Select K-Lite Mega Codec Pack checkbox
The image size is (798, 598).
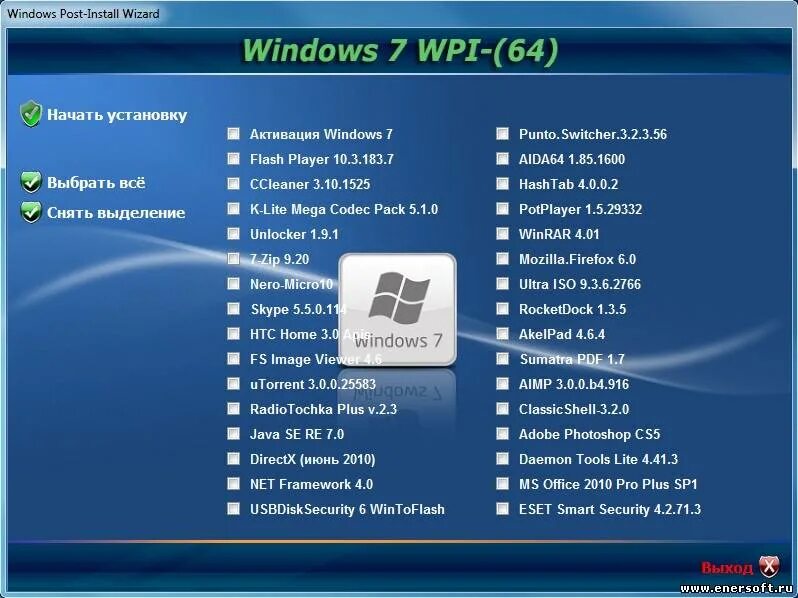click(x=234, y=209)
